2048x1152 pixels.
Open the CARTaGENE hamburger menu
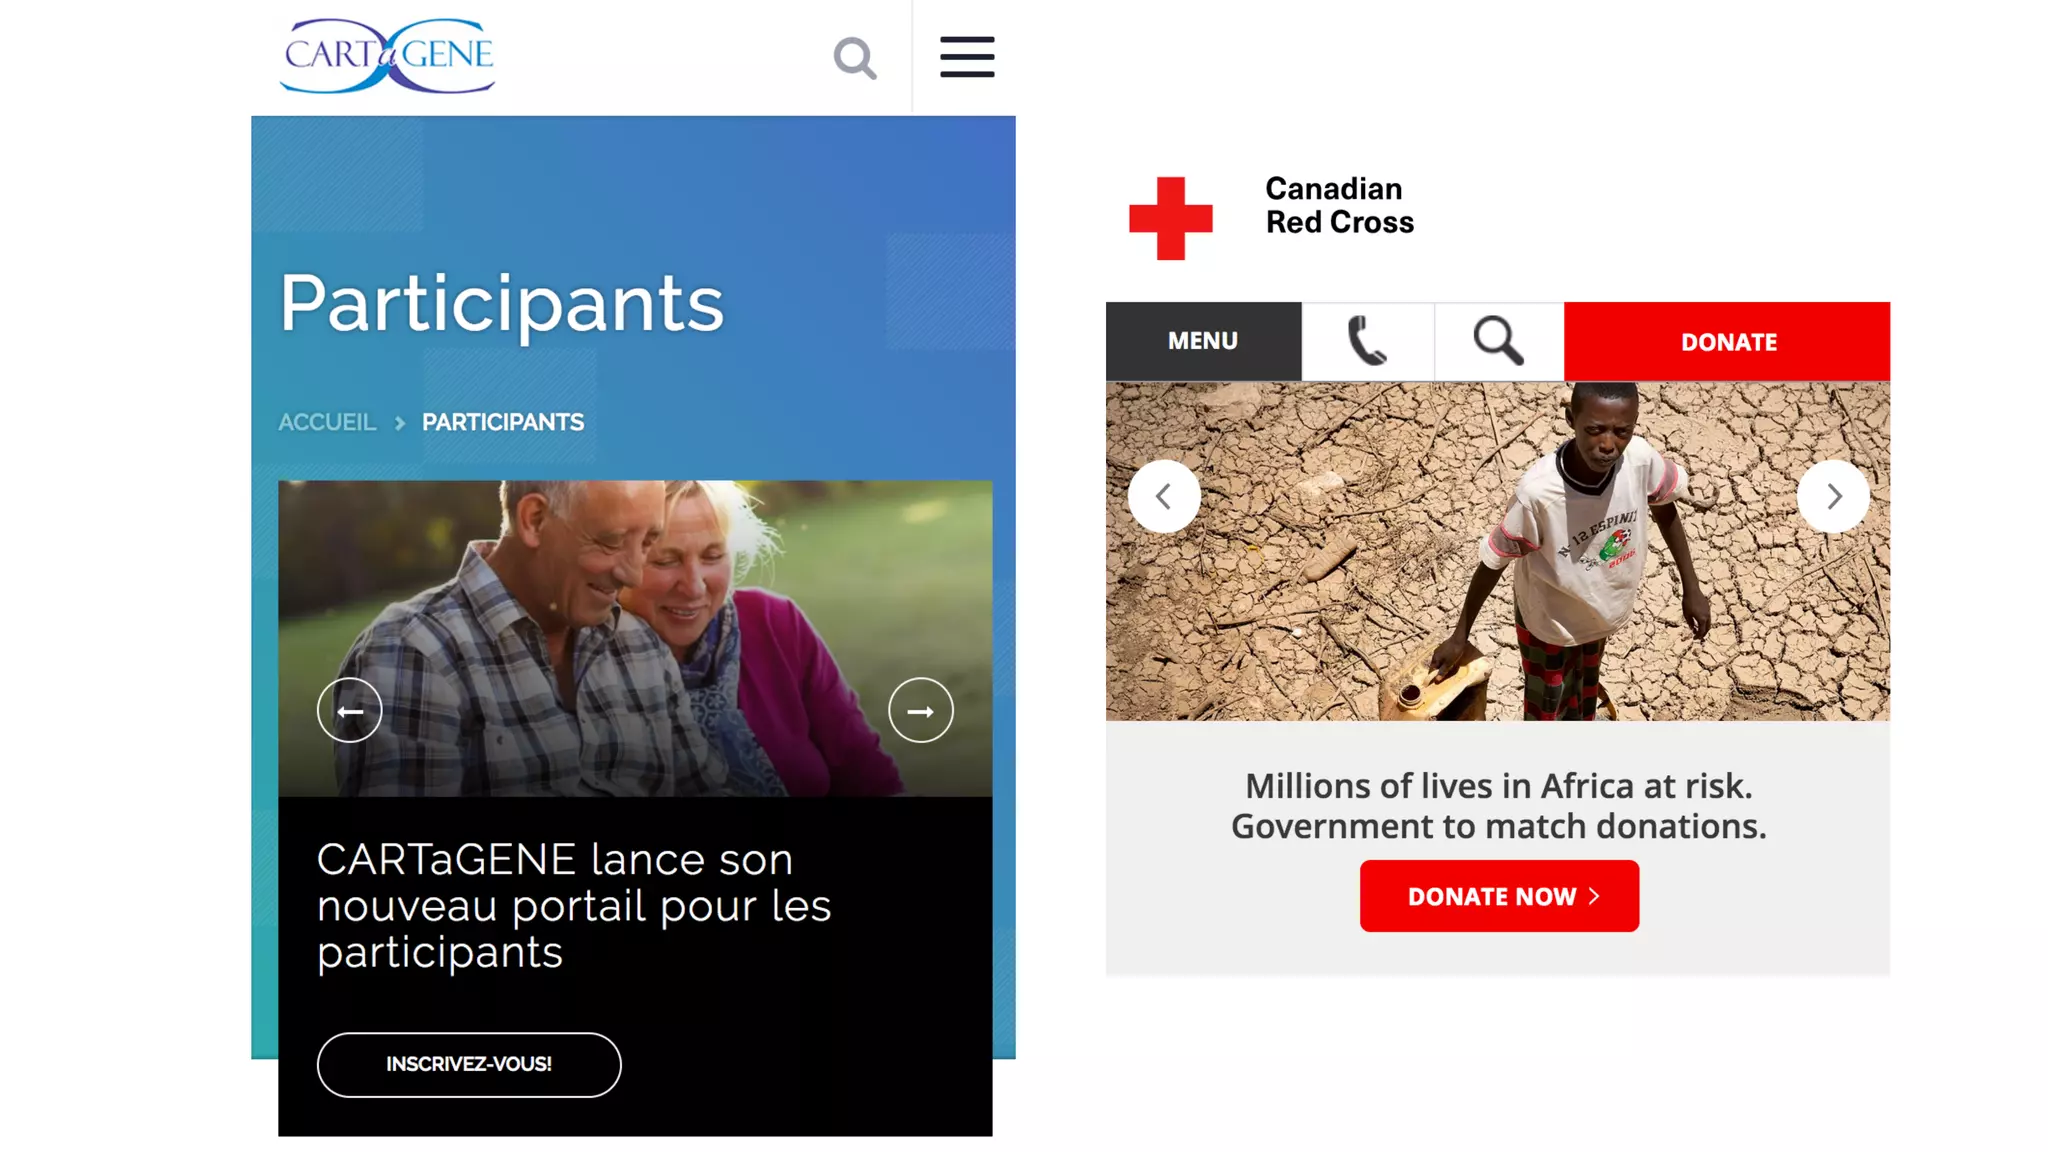click(x=966, y=57)
